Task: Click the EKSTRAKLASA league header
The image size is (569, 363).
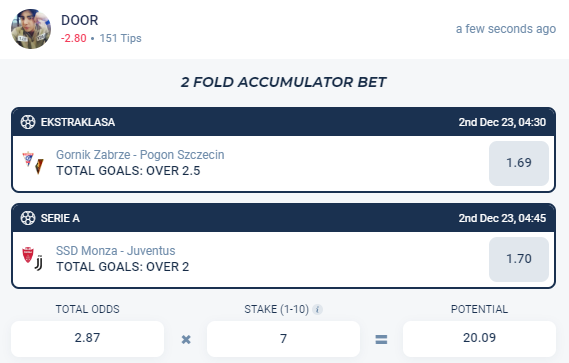Action: [x=283, y=122]
